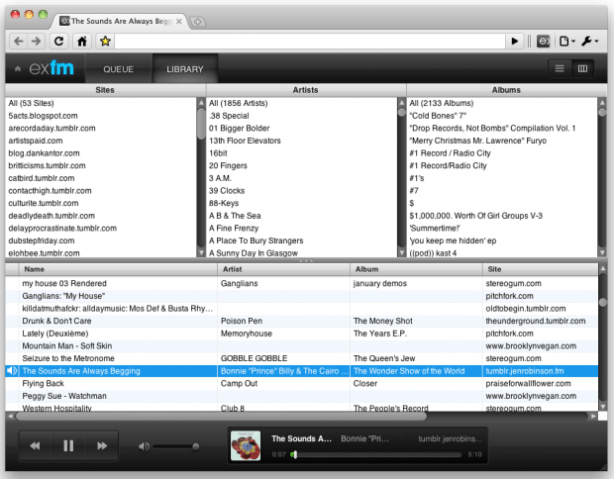614x479 pixels.
Task: Pause the currently playing song
Action: pyautogui.click(x=69, y=445)
